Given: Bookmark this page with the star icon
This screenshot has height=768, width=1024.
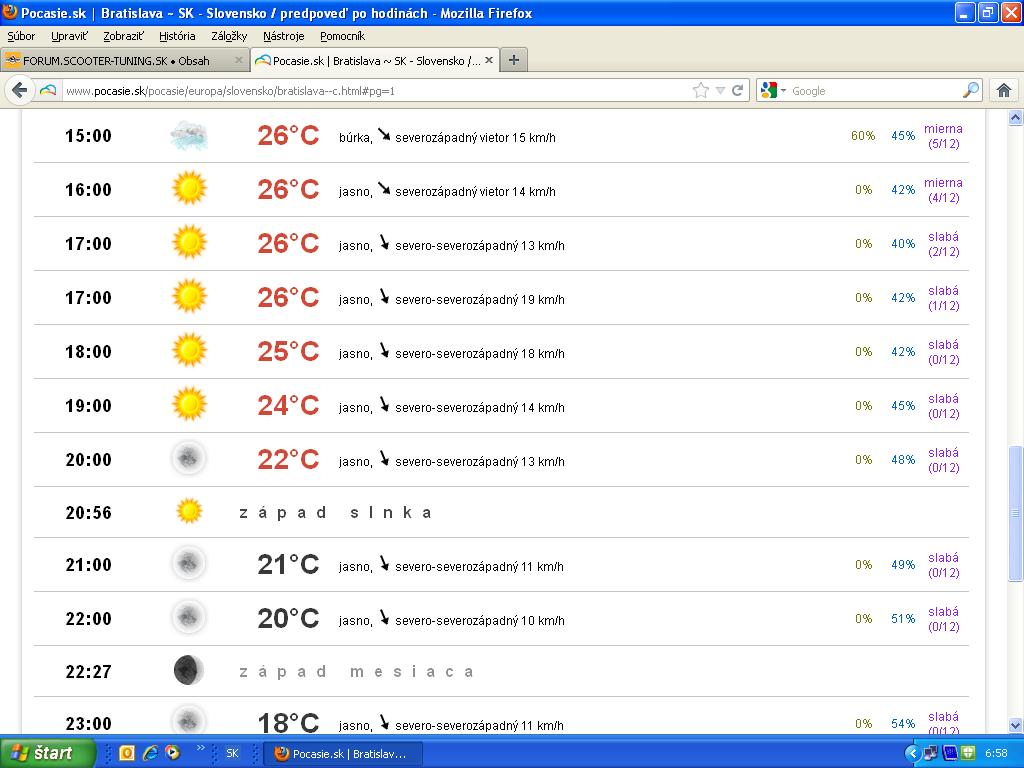Looking at the screenshot, I should (700, 90).
